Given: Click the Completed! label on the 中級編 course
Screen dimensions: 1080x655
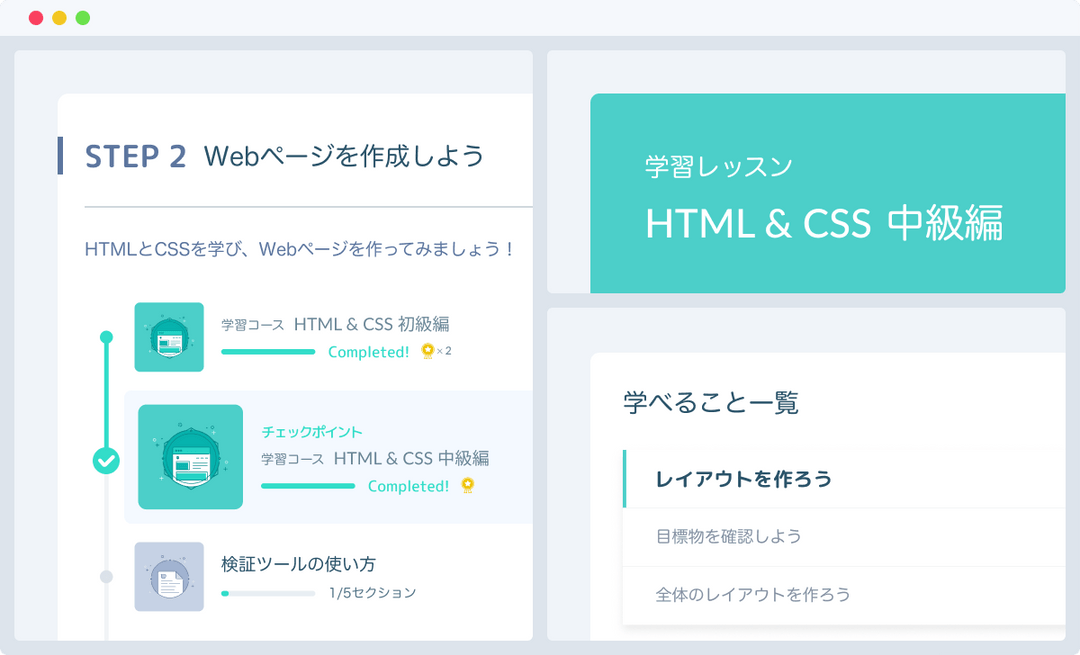Looking at the screenshot, I should coord(408,486).
